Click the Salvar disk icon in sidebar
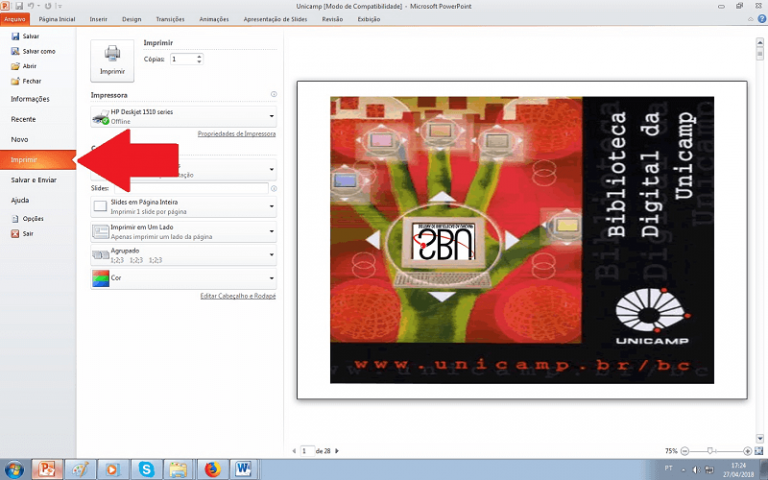Screen dimensions: 768x480 (x=15, y=36)
